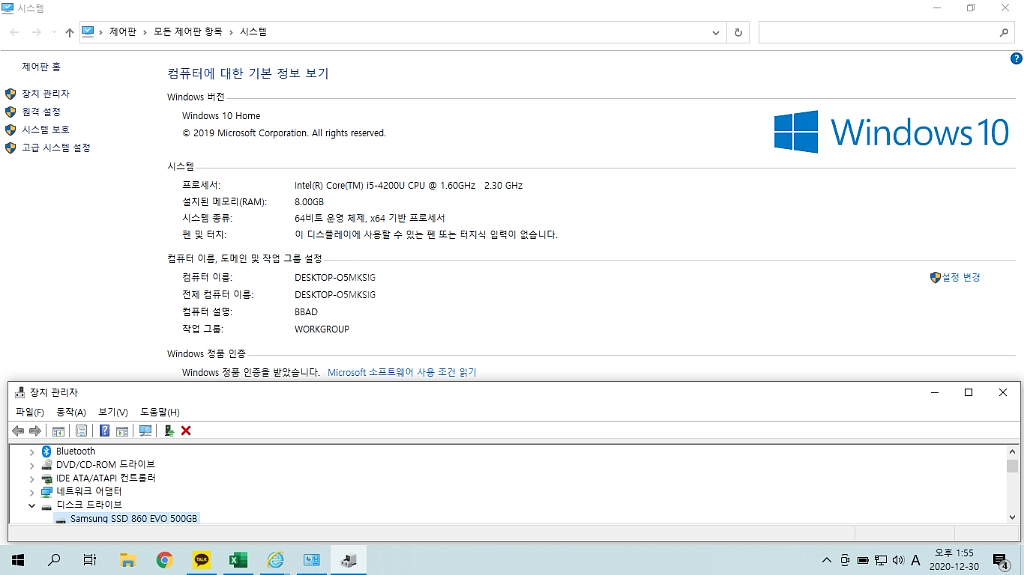Expand the IDE ATA/ATAPI 컨트롤러 node
Screen dimensions: 1024x575
[x=31, y=479]
